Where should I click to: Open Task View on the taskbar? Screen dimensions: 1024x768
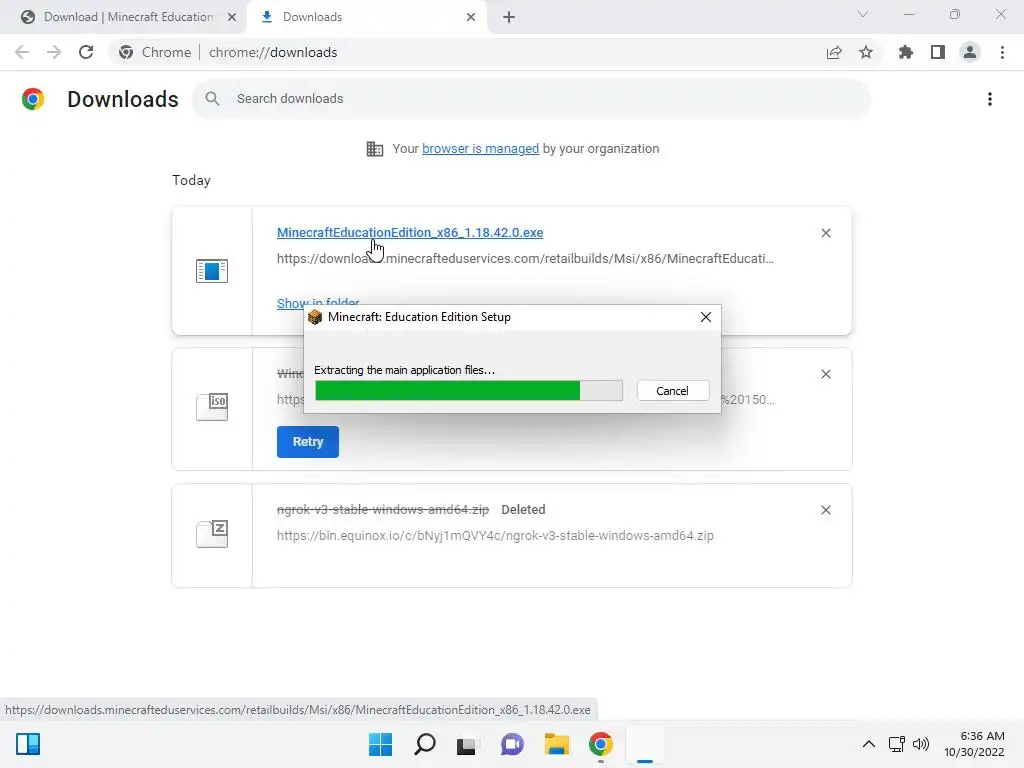coord(466,744)
